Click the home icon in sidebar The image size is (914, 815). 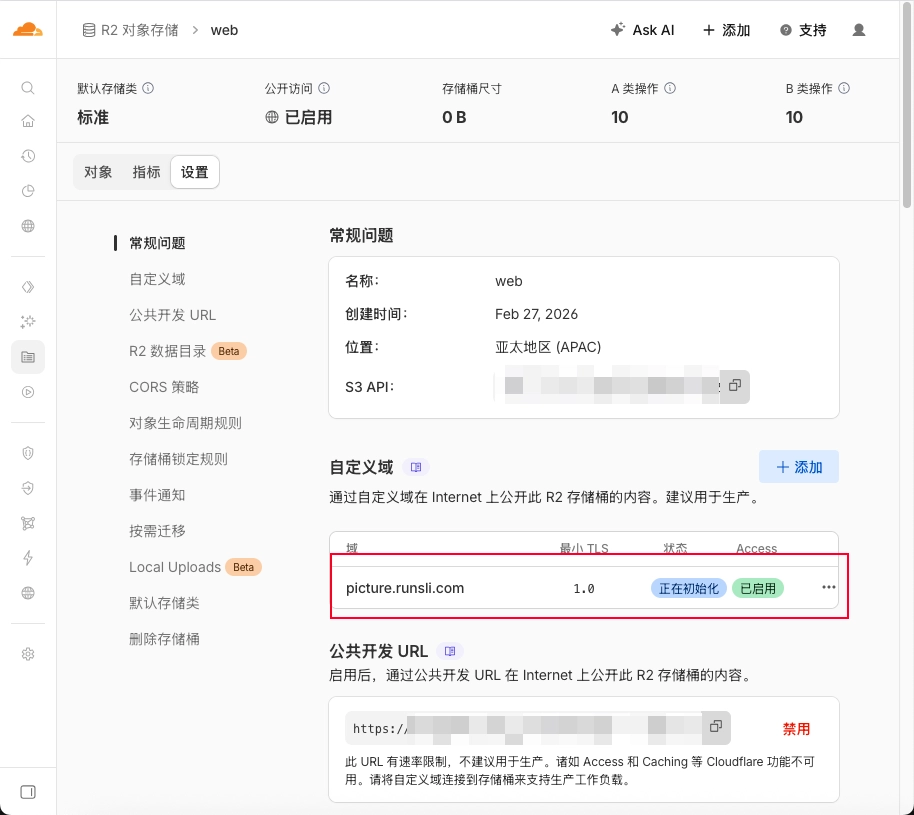(28, 122)
